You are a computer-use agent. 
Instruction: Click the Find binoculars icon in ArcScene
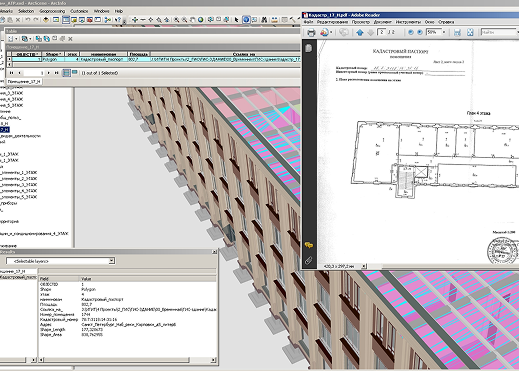[x=264, y=20]
